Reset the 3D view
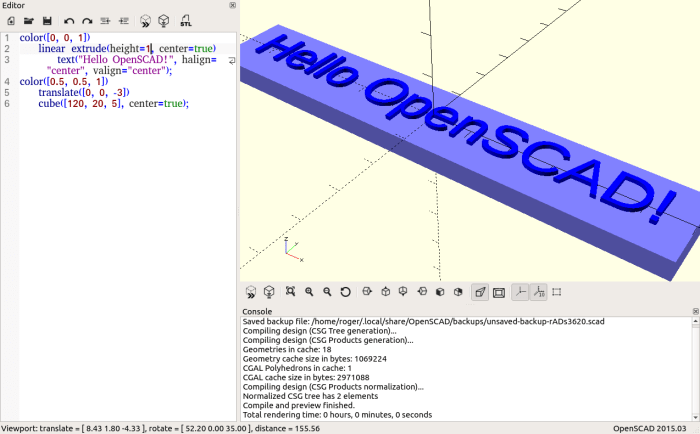The image size is (700, 434). tap(345, 292)
